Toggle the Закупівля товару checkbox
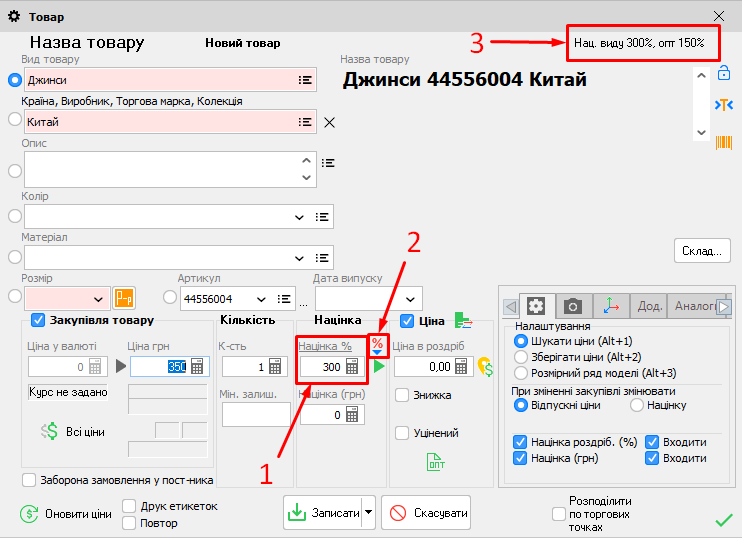This screenshot has height=538, width=742. click(x=39, y=320)
